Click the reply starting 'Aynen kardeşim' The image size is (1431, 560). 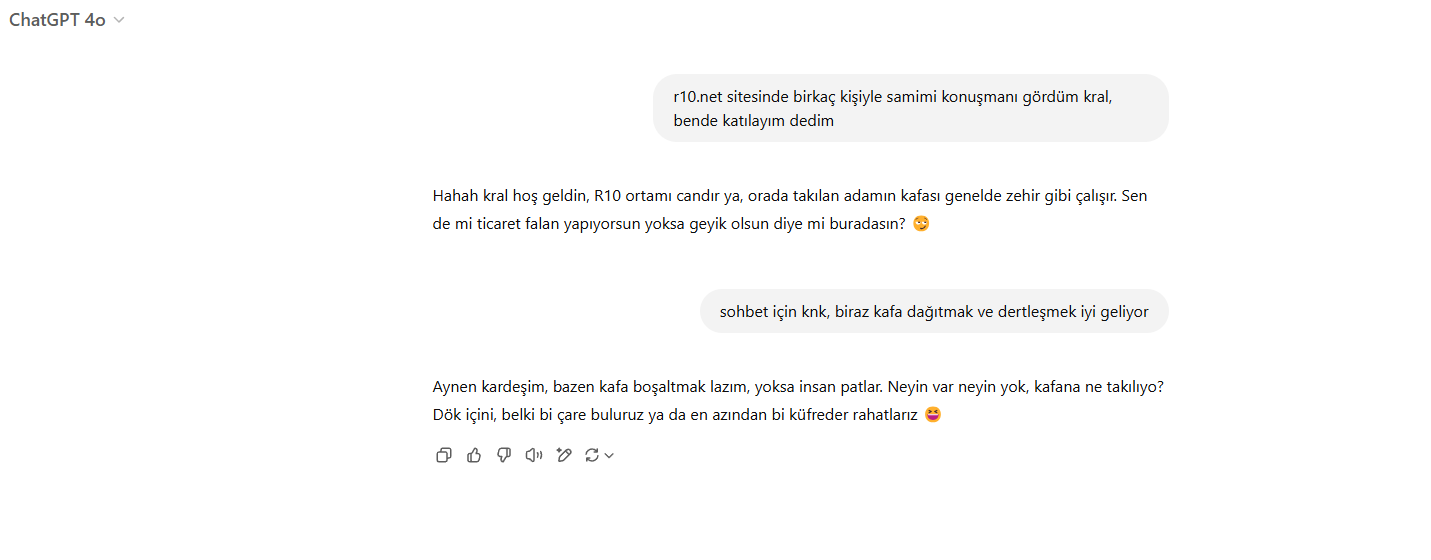click(x=798, y=400)
